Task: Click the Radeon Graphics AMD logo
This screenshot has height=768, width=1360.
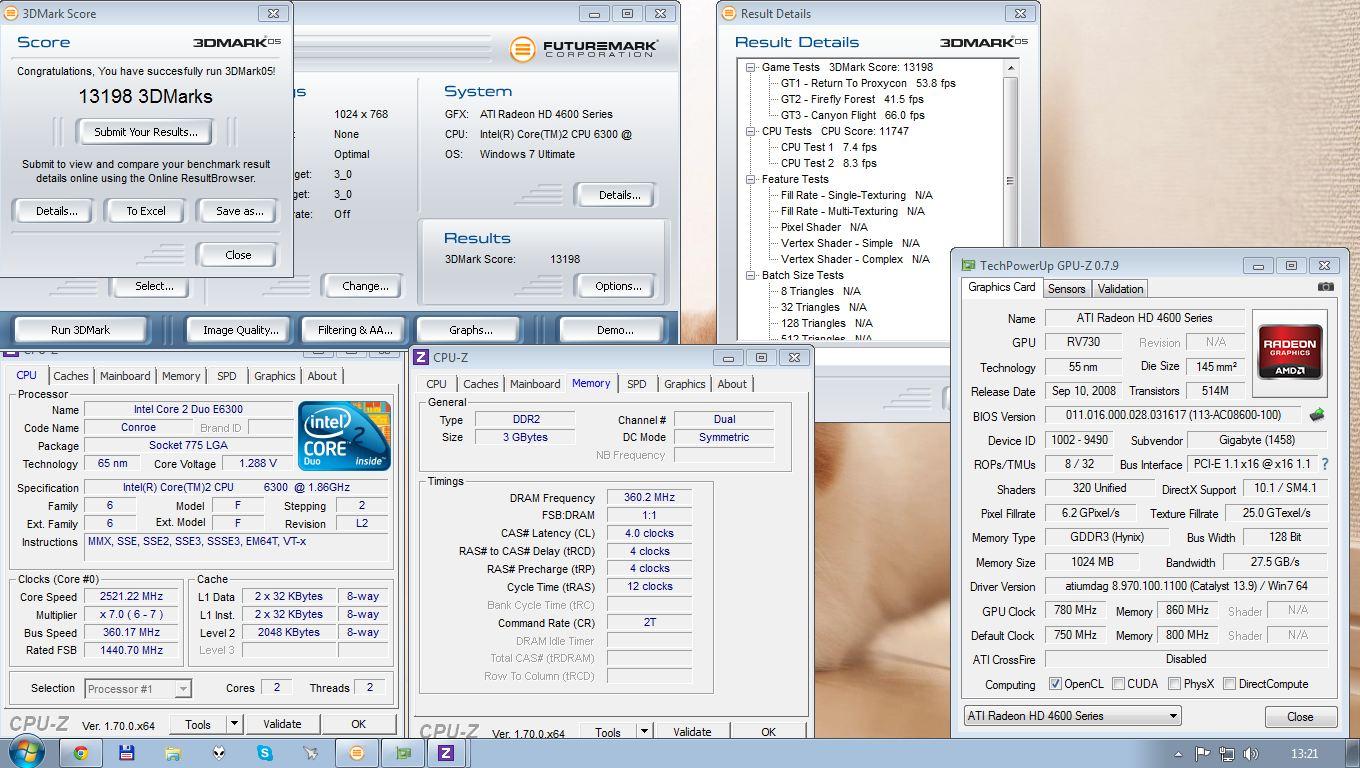Action: tap(1289, 352)
